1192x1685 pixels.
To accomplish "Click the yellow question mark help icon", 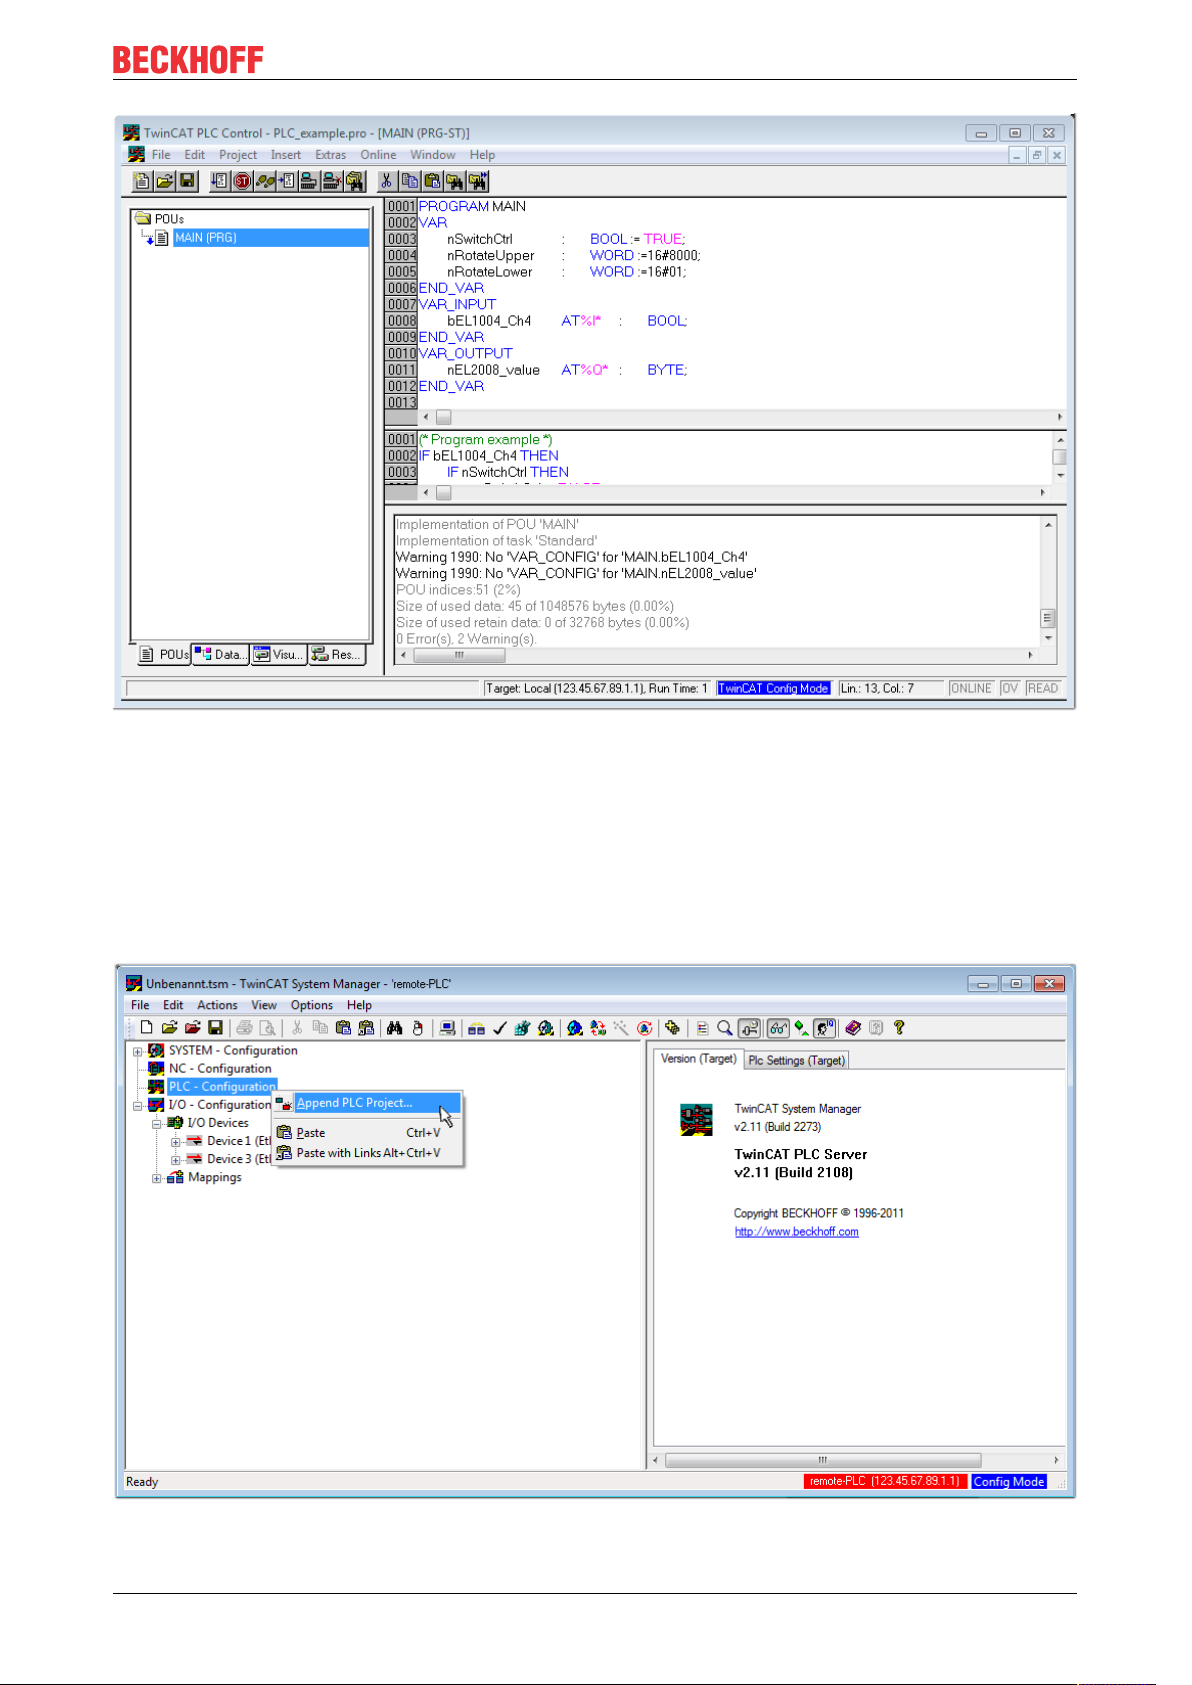I will (x=899, y=1028).
